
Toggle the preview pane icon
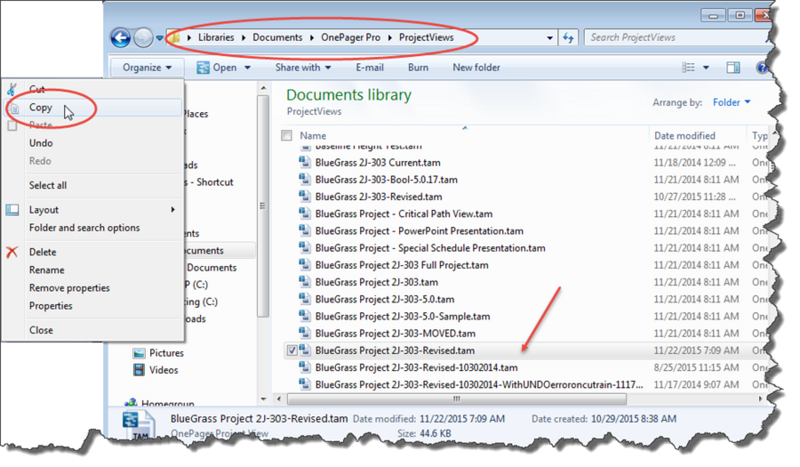pos(733,67)
